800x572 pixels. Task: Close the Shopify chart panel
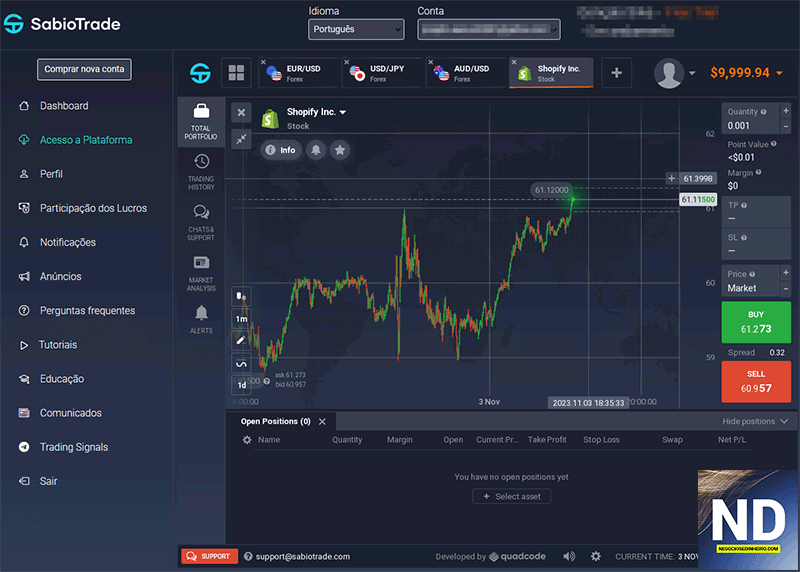coord(241,112)
